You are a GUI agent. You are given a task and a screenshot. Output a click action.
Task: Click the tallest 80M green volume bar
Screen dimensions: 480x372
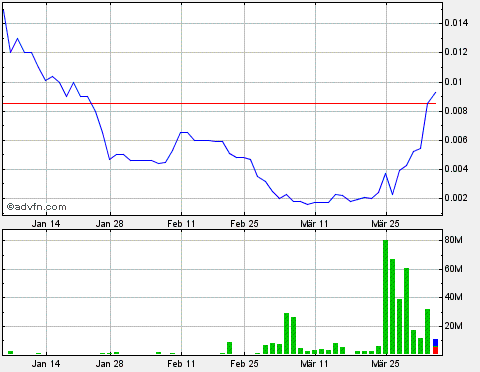click(x=386, y=297)
